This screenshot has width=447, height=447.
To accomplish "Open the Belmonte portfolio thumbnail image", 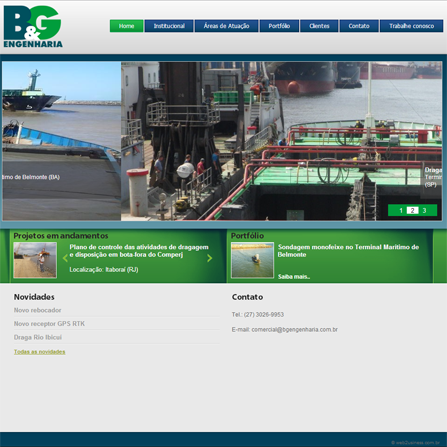I will point(252,260).
